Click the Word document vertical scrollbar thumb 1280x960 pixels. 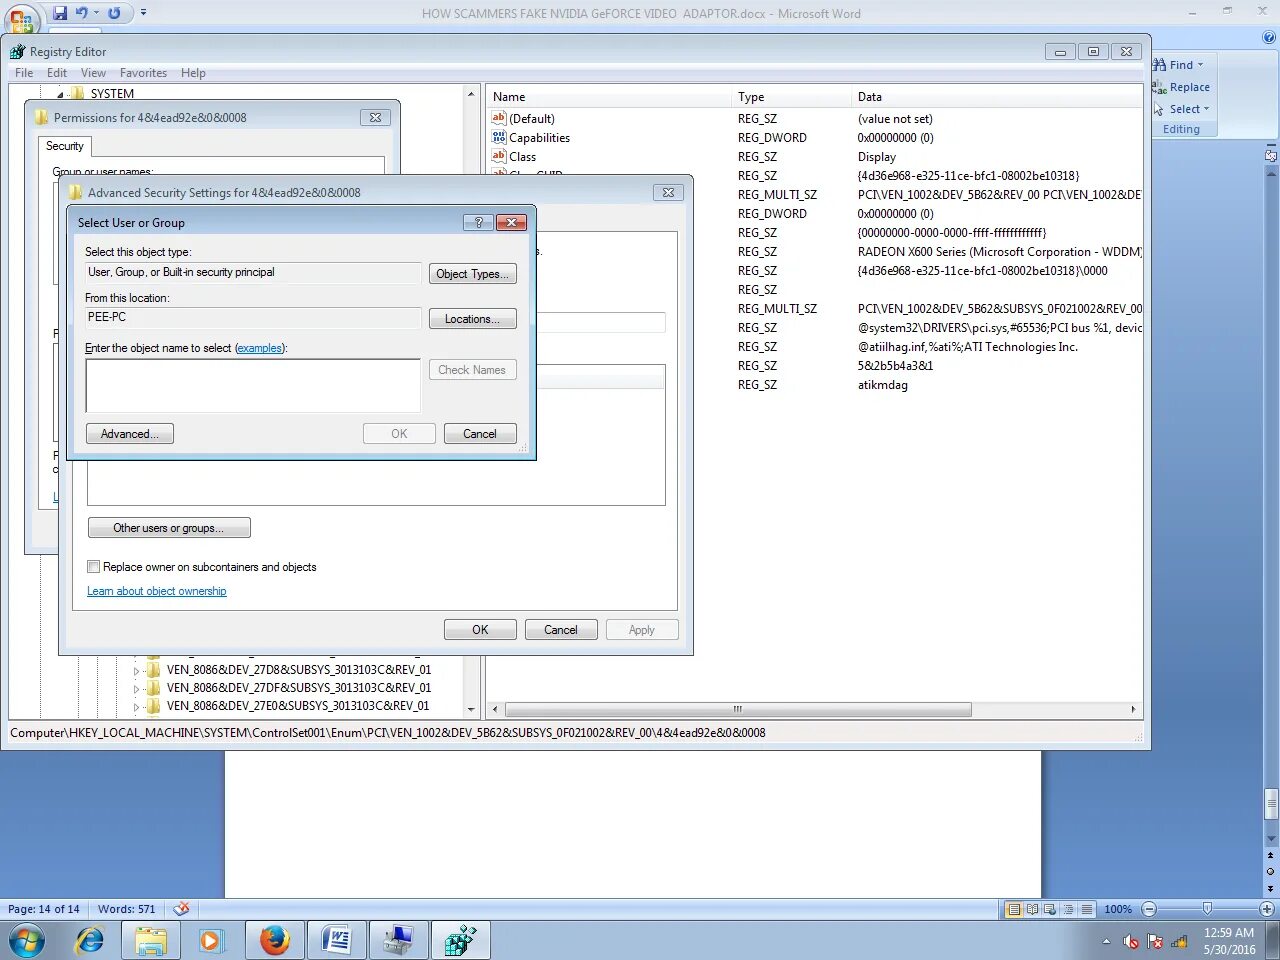(1271, 803)
